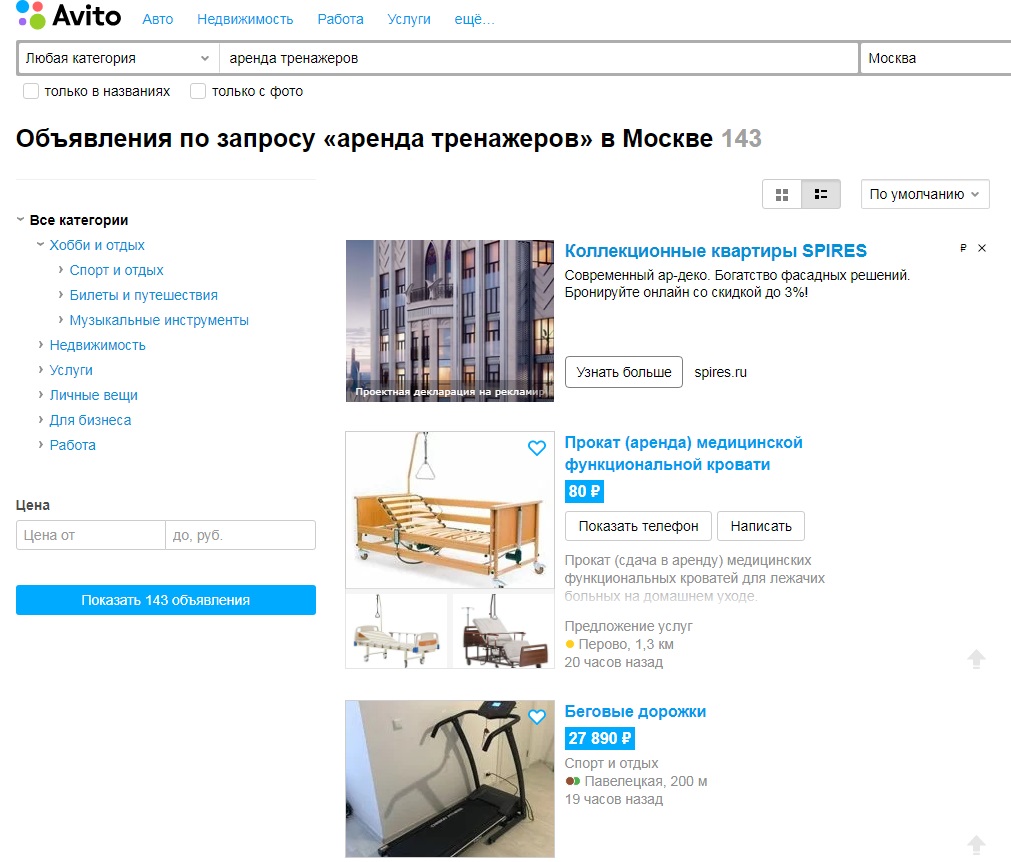The image size is (1011, 862).
Task: Click 'Павелецкая, 200 м' location text
Action: click(645, 781)
